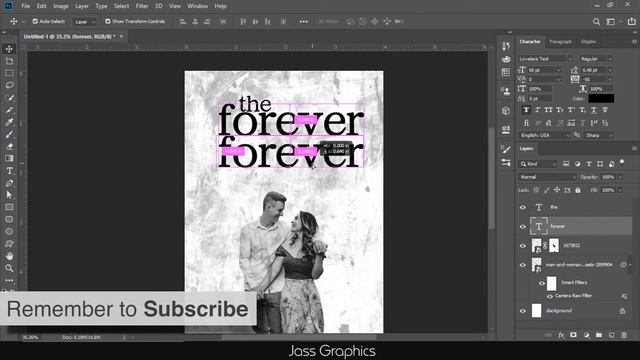The height and width of the screenshot is (360, 640).
Task: Select the 'forever' layer thumbnail
Action: tap(539, 226)
